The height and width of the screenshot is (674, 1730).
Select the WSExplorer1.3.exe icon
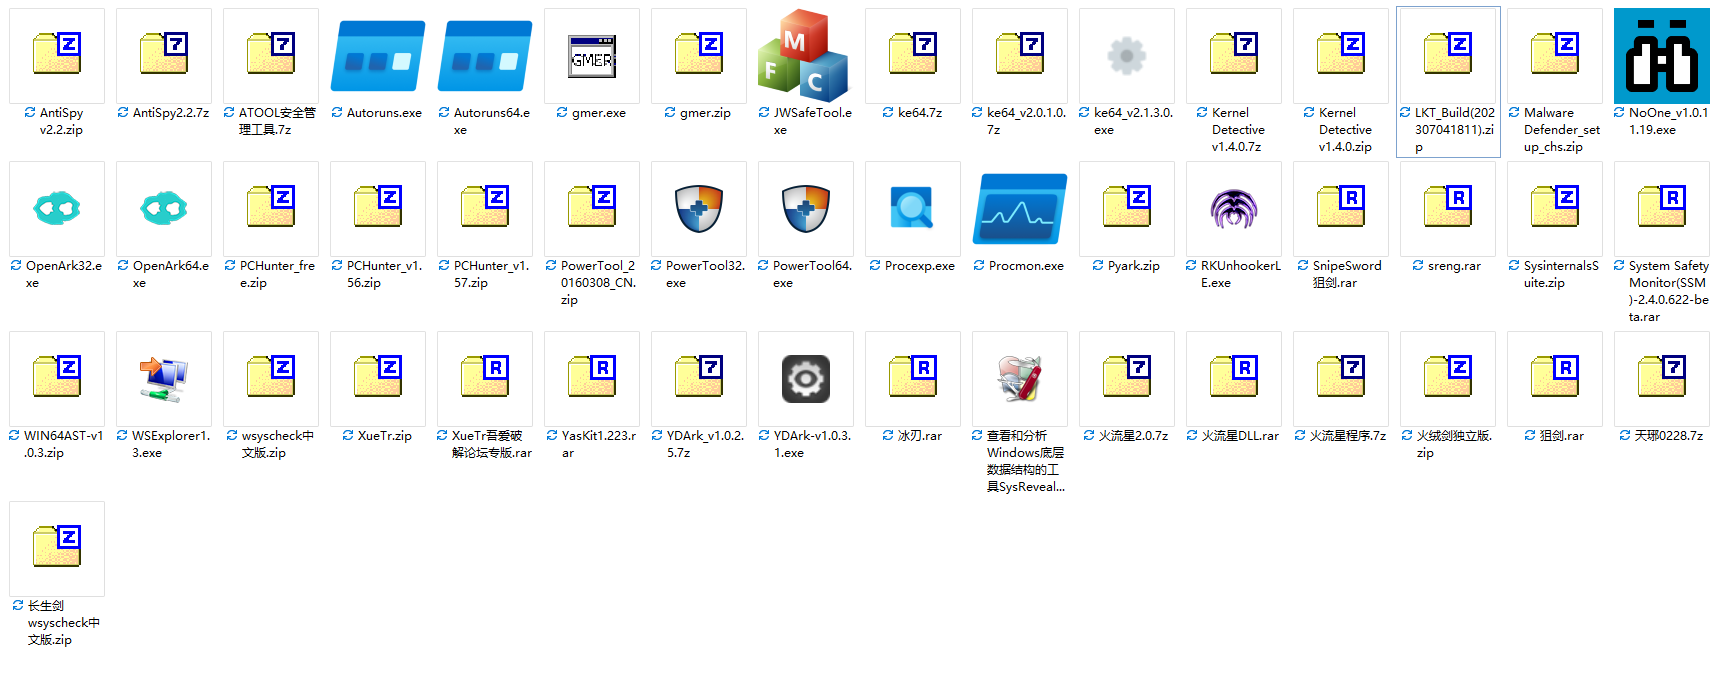click(x=164, y=379)
